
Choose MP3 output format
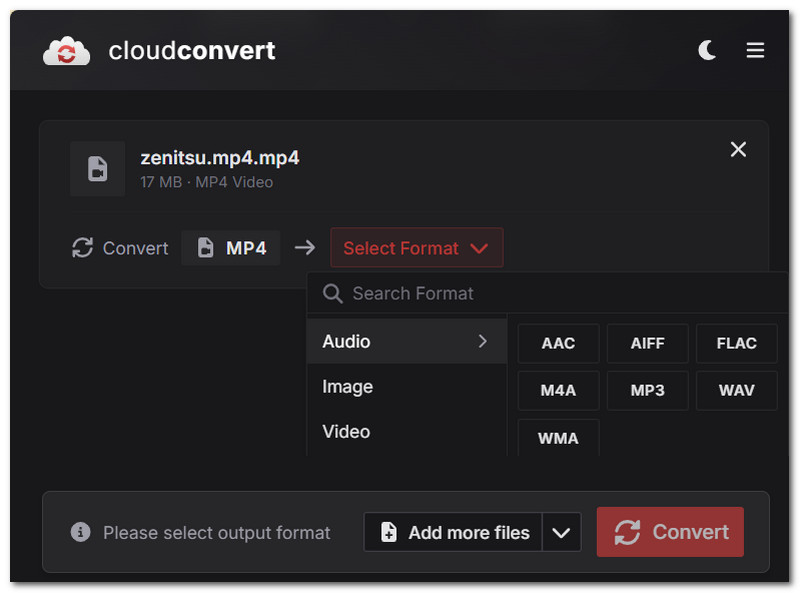pyautogui.click(x=647, y=390)
